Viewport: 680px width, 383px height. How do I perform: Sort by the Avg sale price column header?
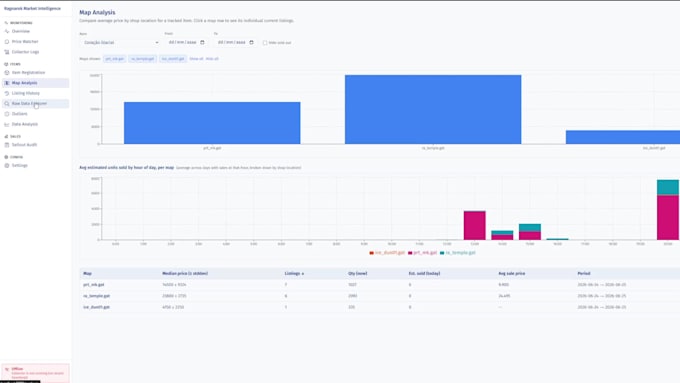point(512,274)
